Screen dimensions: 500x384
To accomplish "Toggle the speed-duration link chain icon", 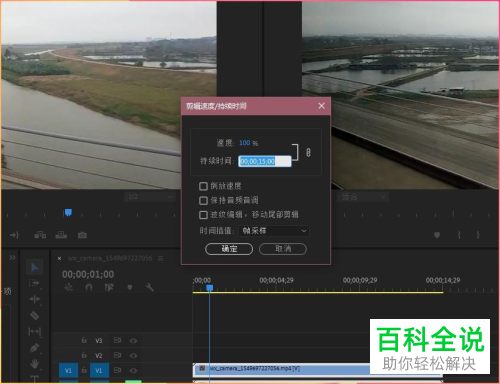I will [308, 153].
